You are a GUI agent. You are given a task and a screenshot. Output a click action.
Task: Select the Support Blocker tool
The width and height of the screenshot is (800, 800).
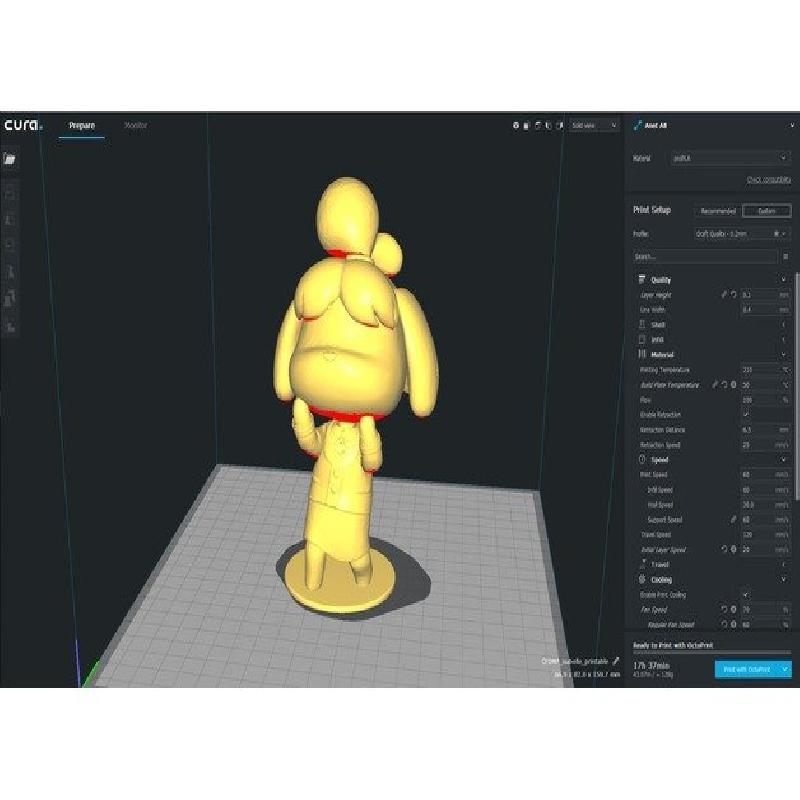pyautogui.click(x=10, y=326)
